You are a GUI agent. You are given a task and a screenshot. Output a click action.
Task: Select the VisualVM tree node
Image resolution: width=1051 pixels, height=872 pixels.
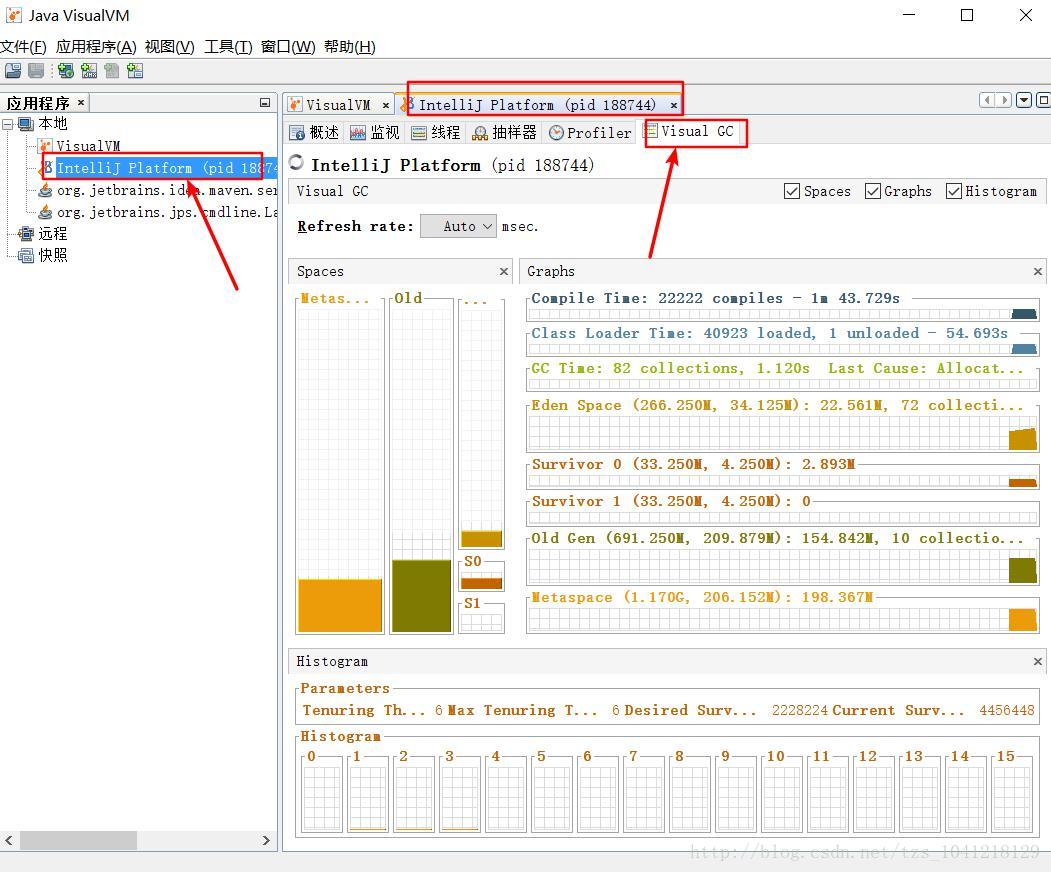88,146
